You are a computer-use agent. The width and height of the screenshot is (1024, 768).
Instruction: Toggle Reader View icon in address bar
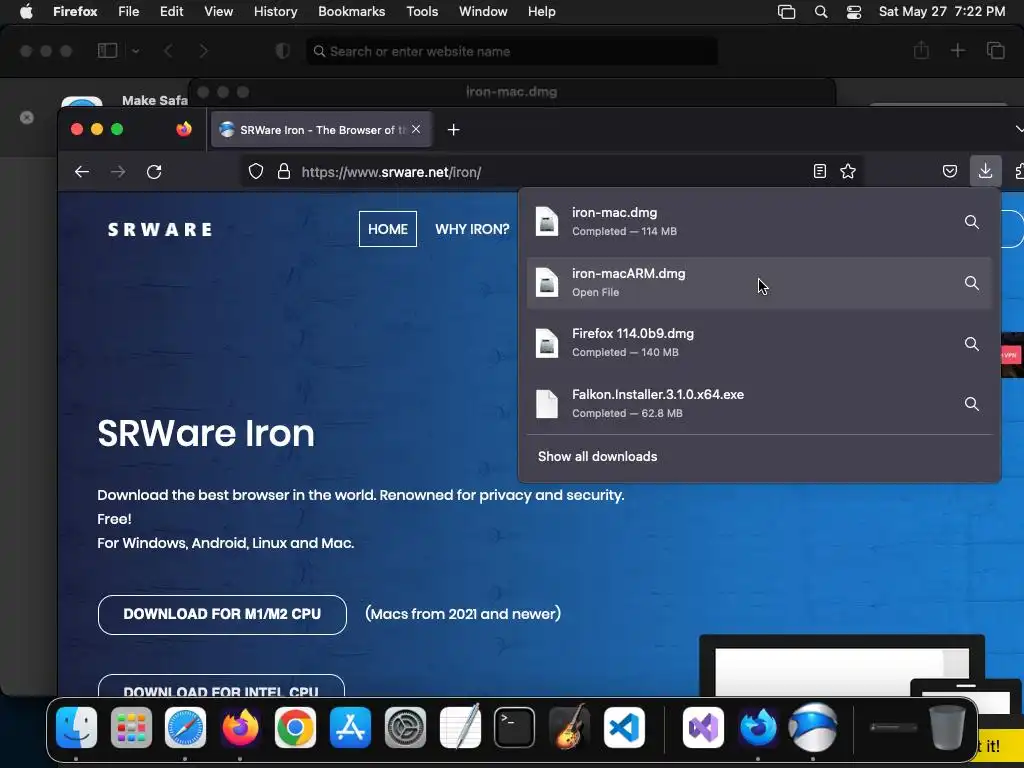(x=820, y=171)
